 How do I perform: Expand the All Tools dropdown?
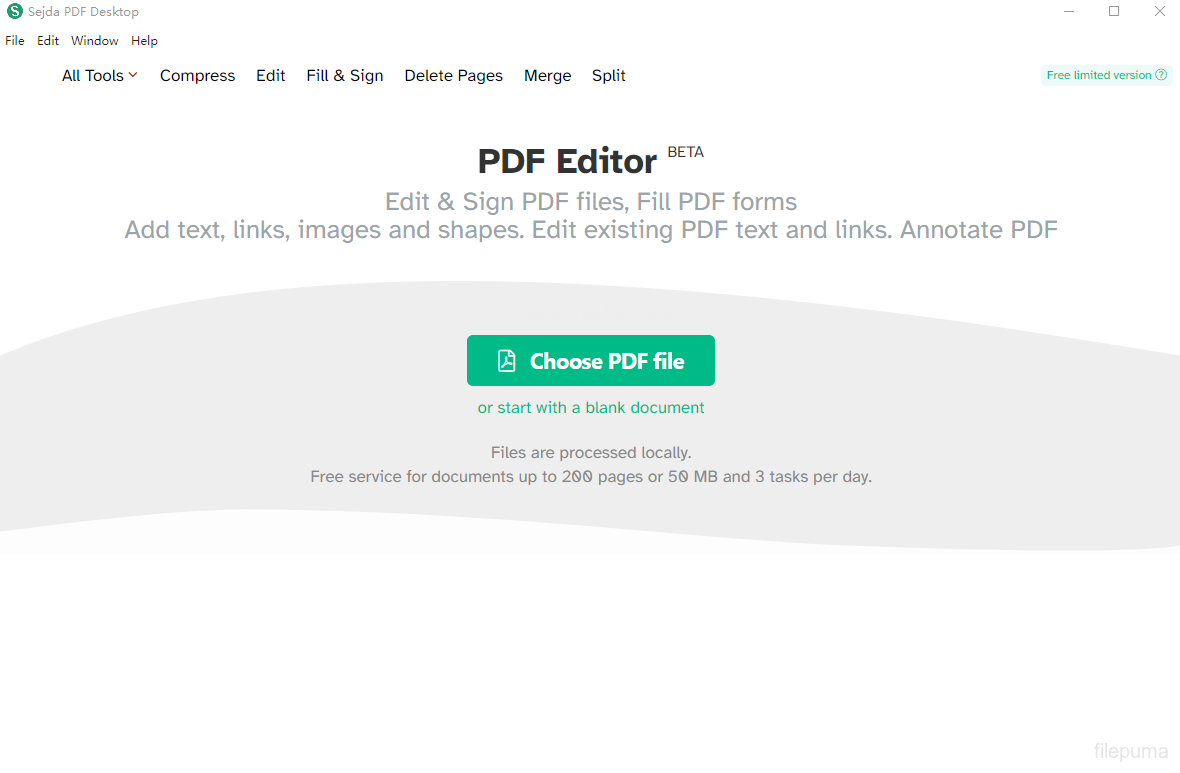point(99,76)
